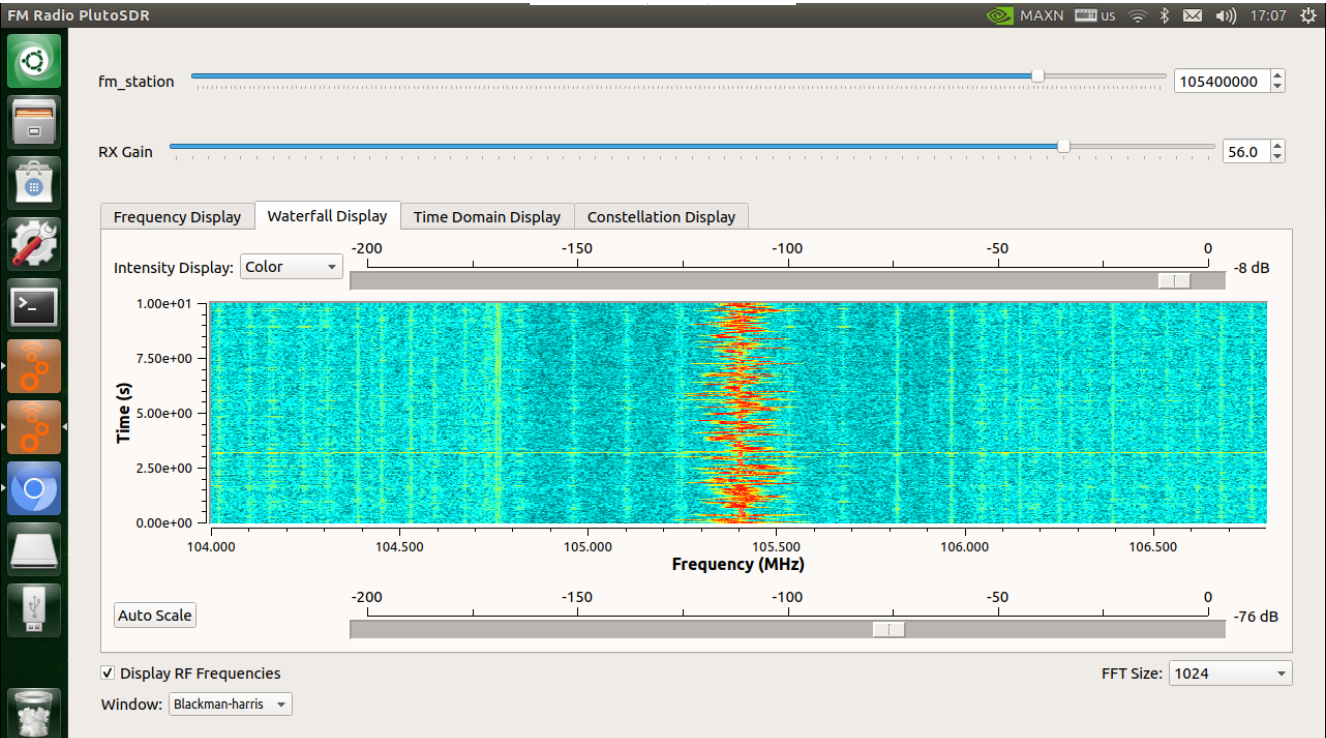
Task: Click the 105.000 frequency tick label
Action: (587, 547)
